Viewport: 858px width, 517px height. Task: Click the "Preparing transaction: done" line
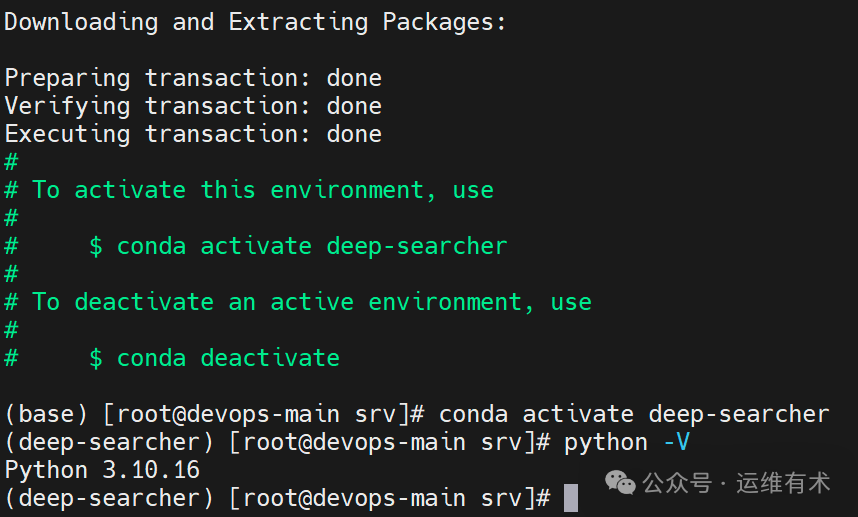(x=193, y=78)
